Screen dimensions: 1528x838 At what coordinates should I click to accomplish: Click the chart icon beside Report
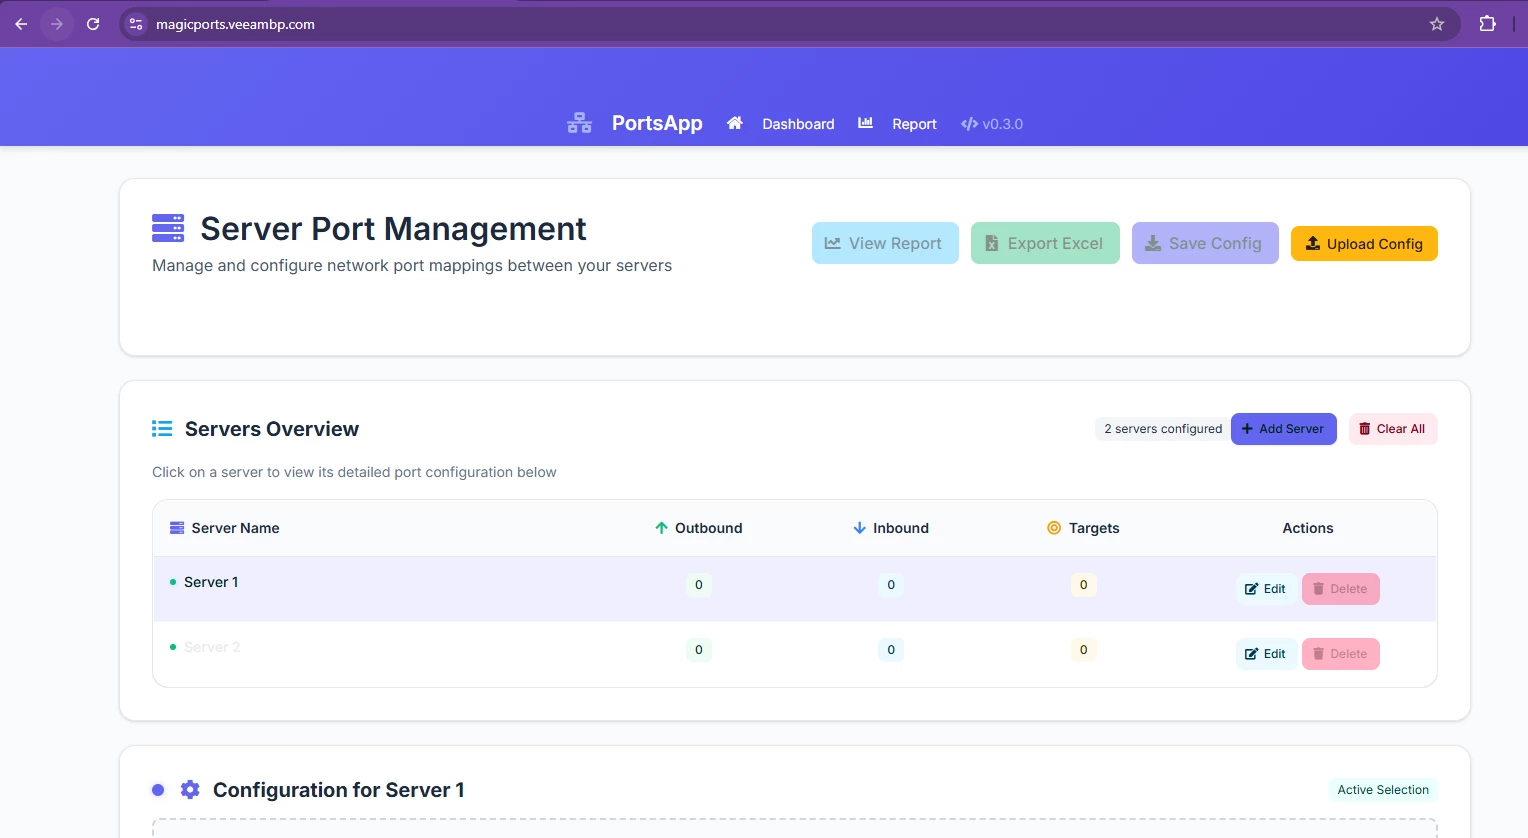pyautogui.click(x=866, y=123)
